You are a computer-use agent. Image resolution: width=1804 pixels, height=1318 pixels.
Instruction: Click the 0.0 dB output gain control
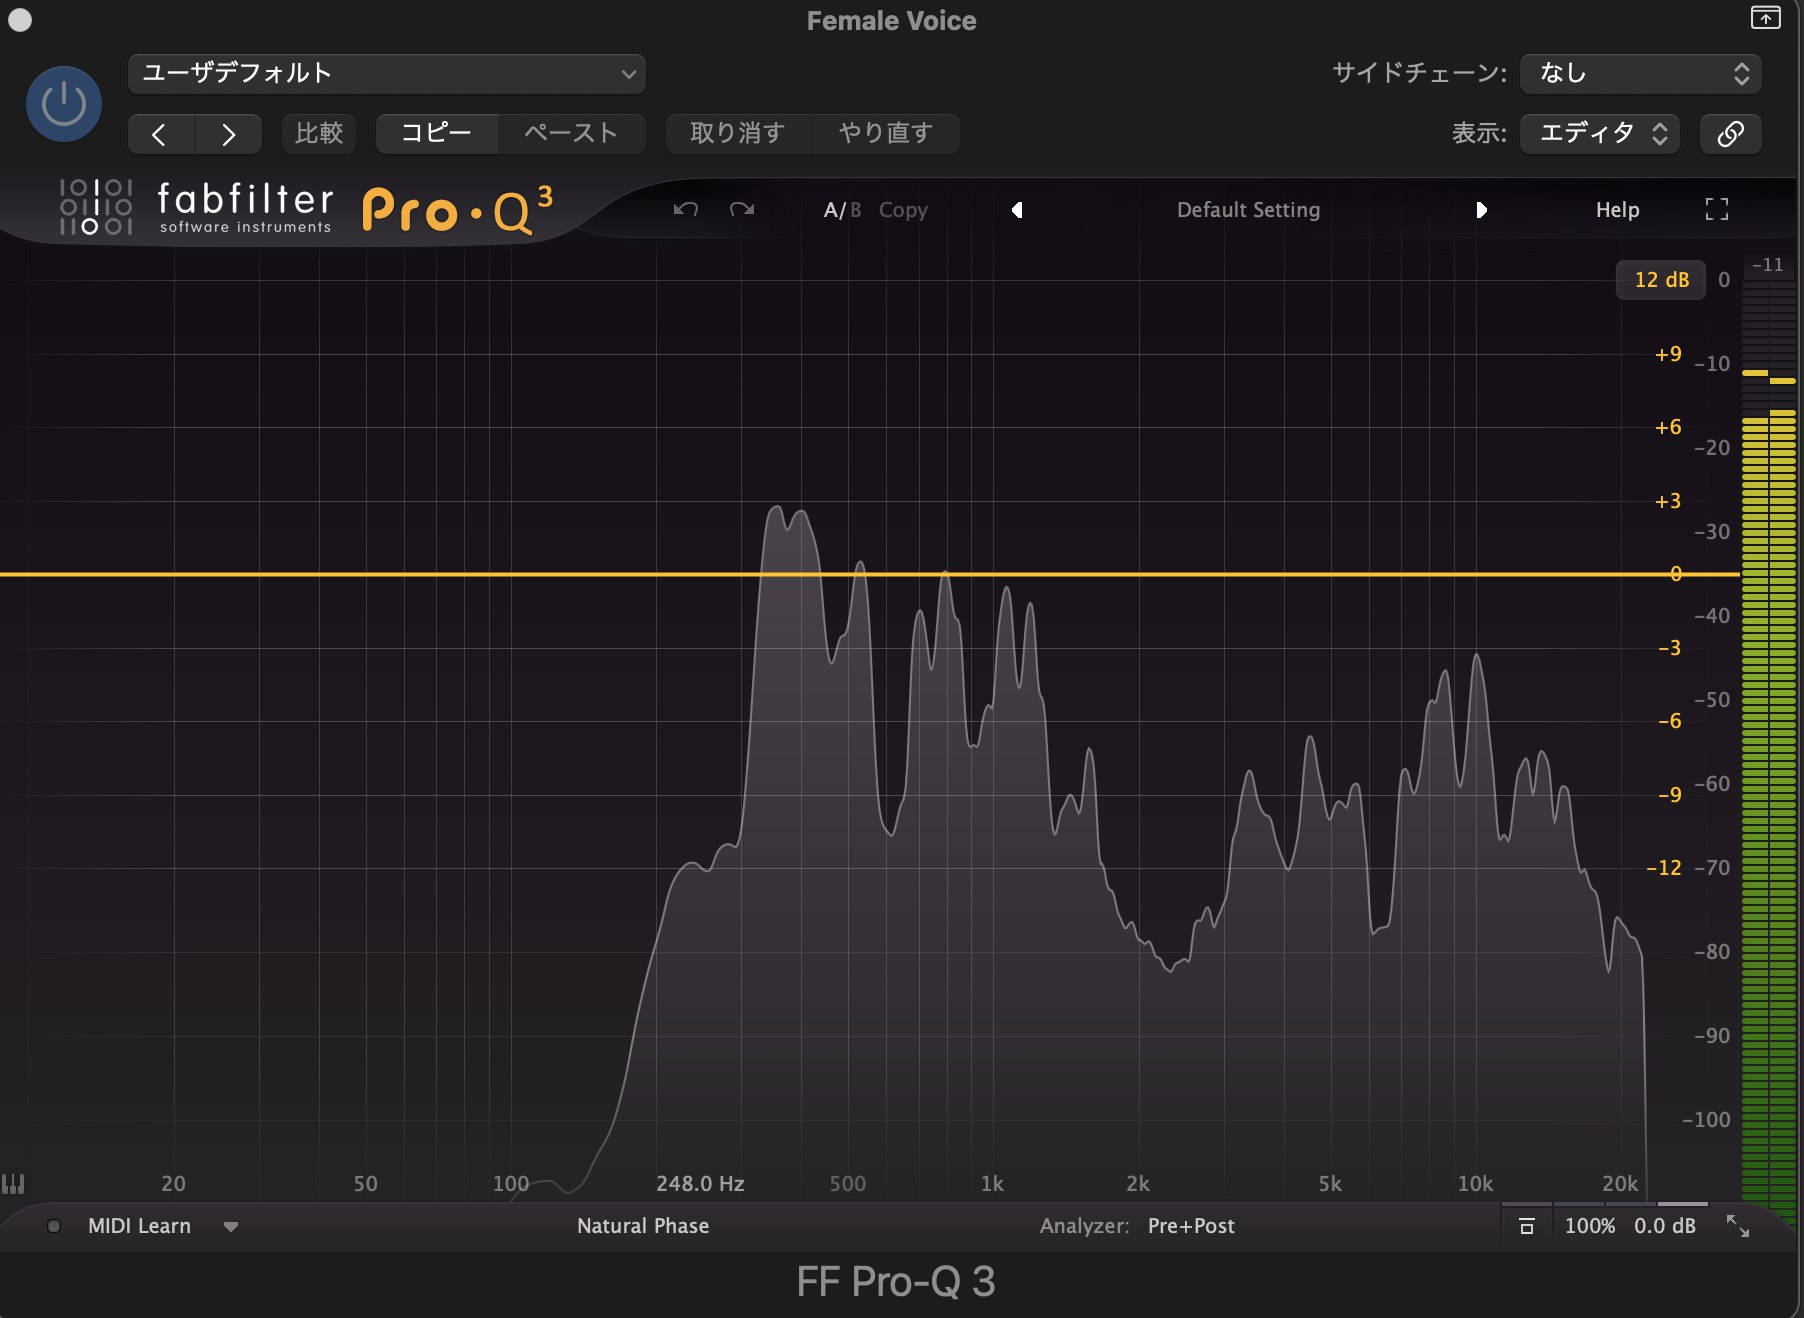pyautogui.click(x=1664, y=1226)
